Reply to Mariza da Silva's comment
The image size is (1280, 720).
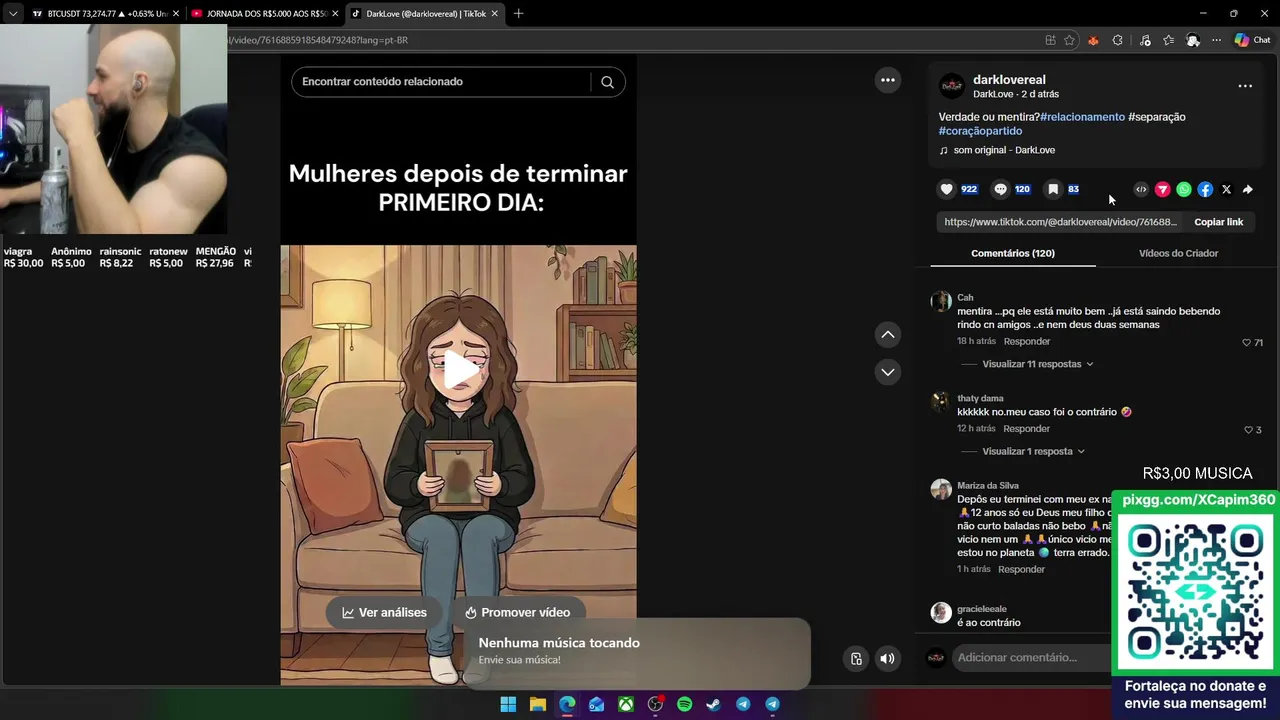tap(1021, 570)
